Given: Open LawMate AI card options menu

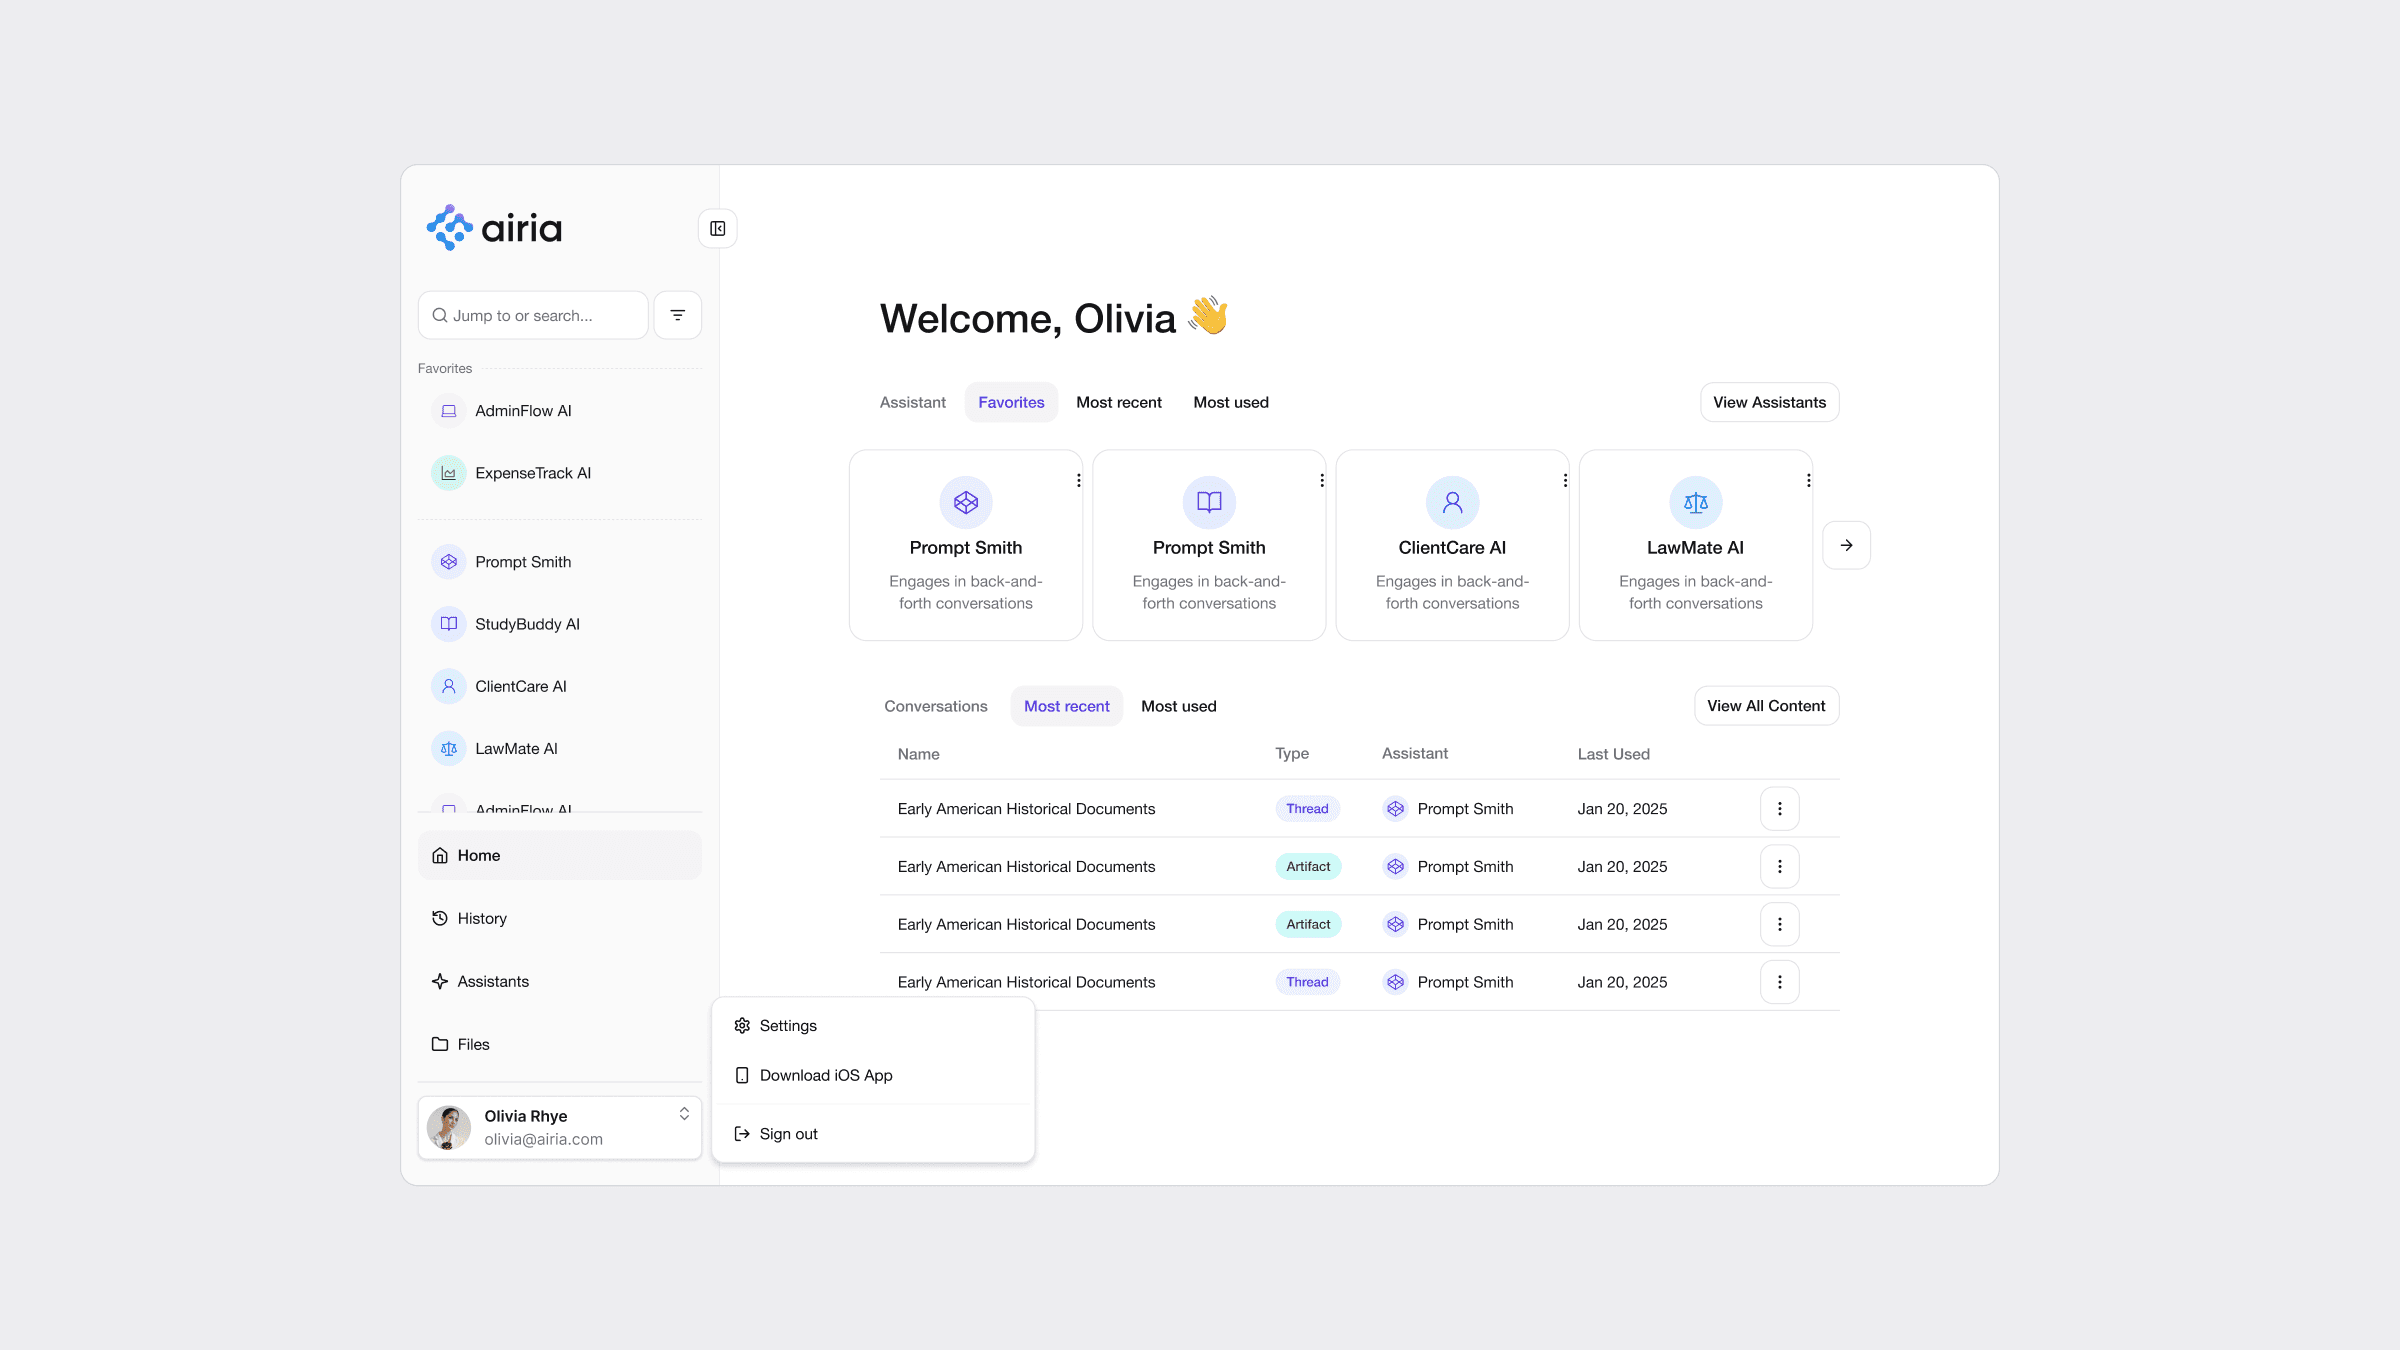Looking at the screenshot, I should 1808,480.
